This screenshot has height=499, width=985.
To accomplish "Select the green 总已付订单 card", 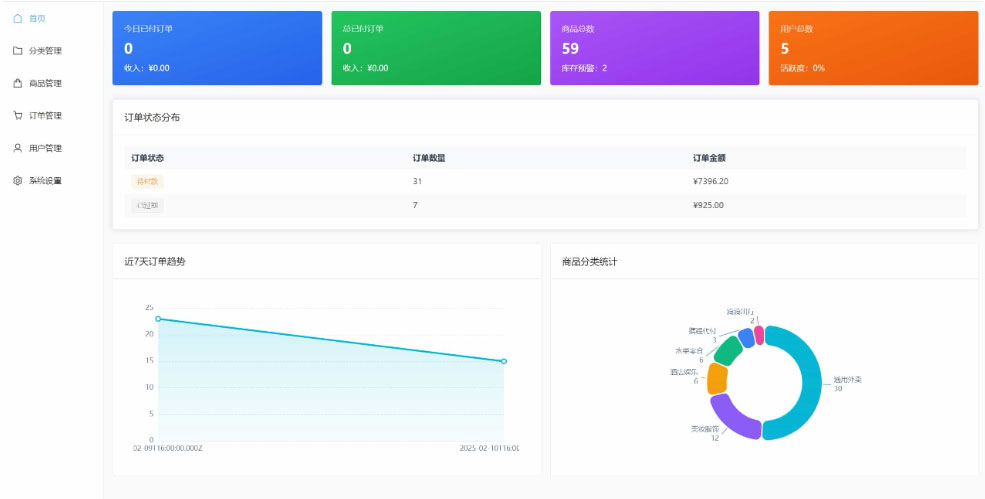I will (435, 48).
